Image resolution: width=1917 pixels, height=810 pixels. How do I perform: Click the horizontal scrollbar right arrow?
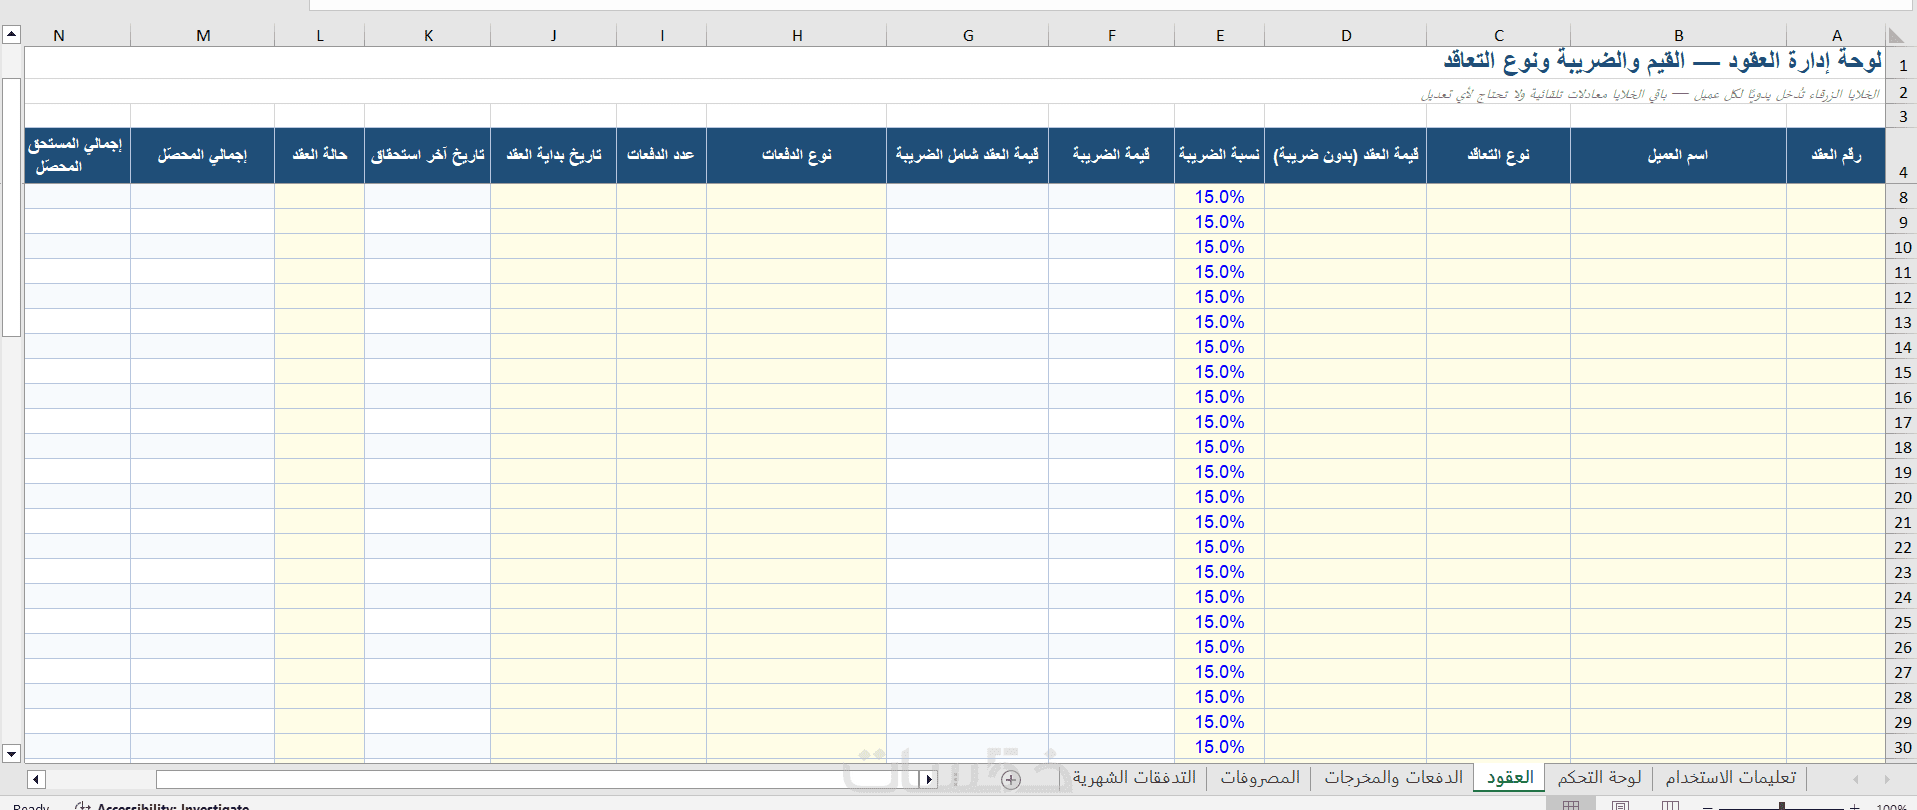tap(929, 779)
